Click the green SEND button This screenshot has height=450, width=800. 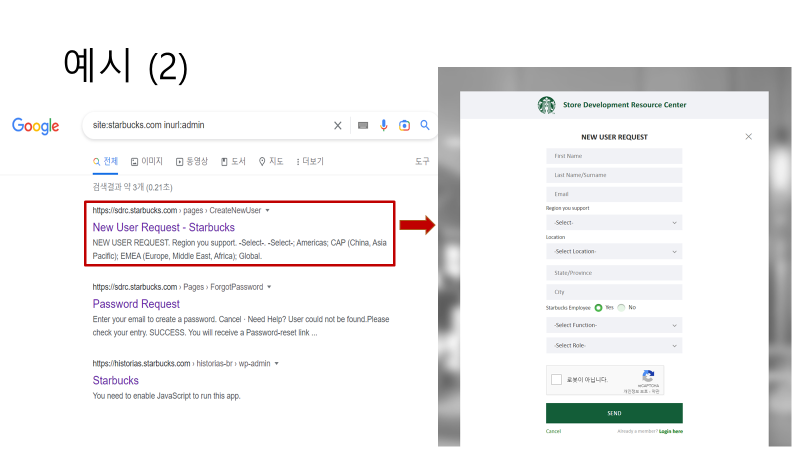614,413
